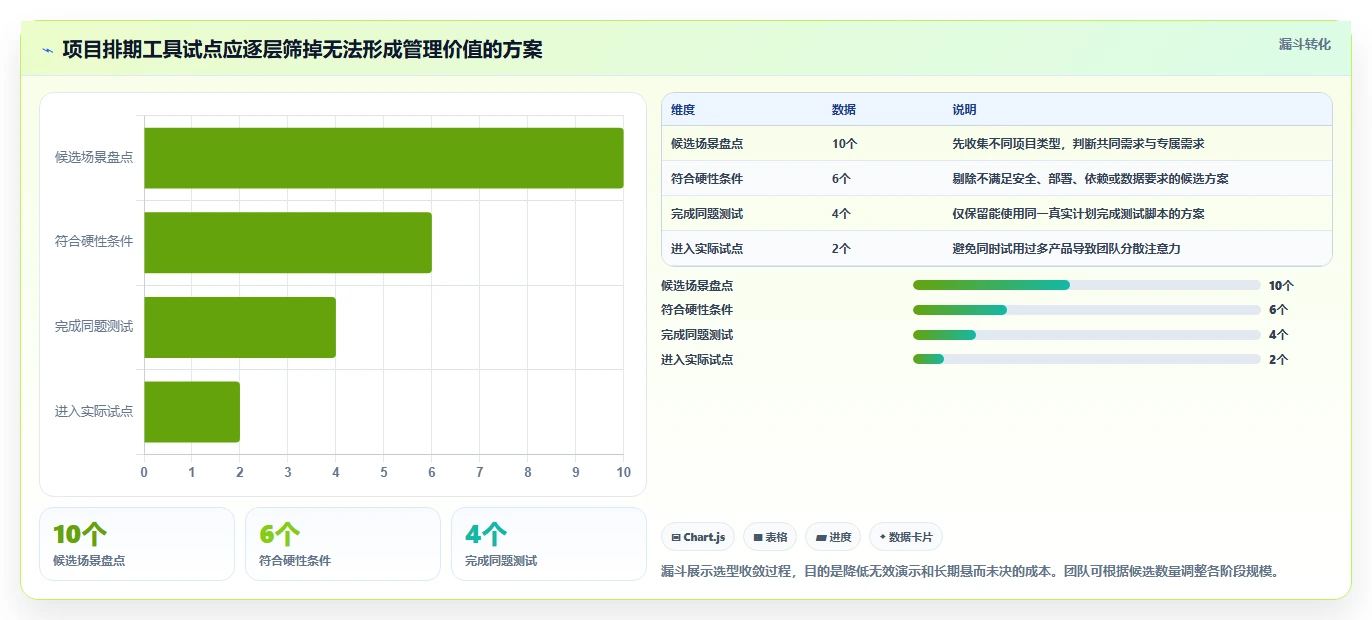
Task: Click the 符合硬性条件 bar in the chart
Action: tap(288, 242)
